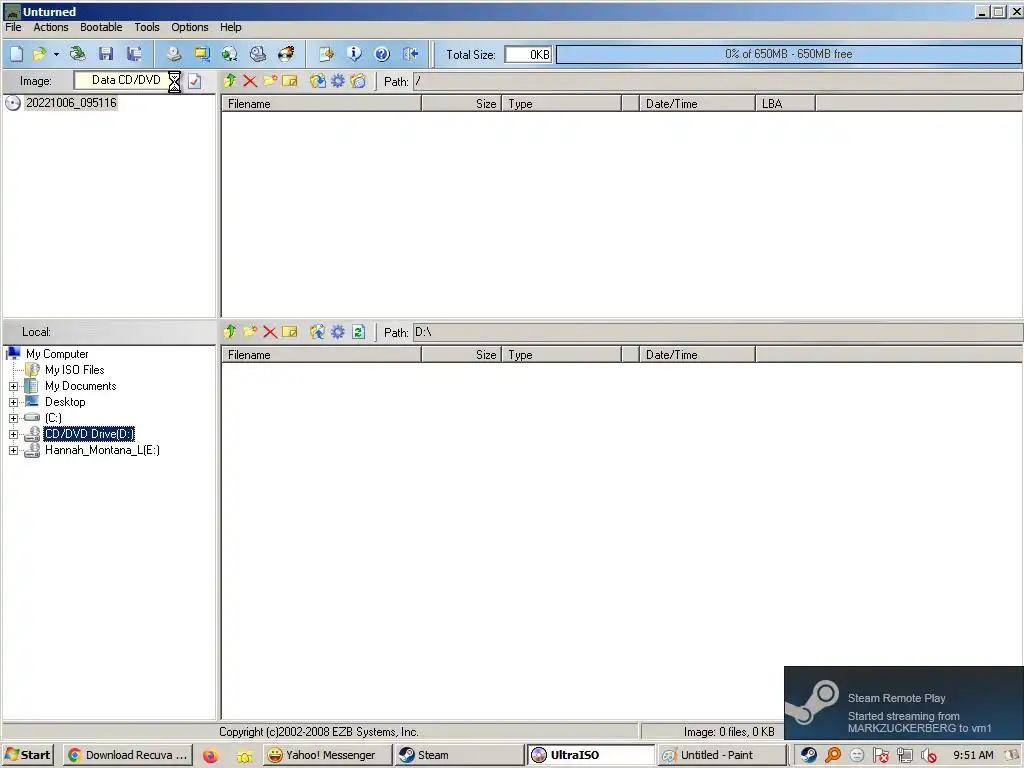Click the Extract icon in image pane toolbar
1024x768 pixels.
tap(317, 81)
